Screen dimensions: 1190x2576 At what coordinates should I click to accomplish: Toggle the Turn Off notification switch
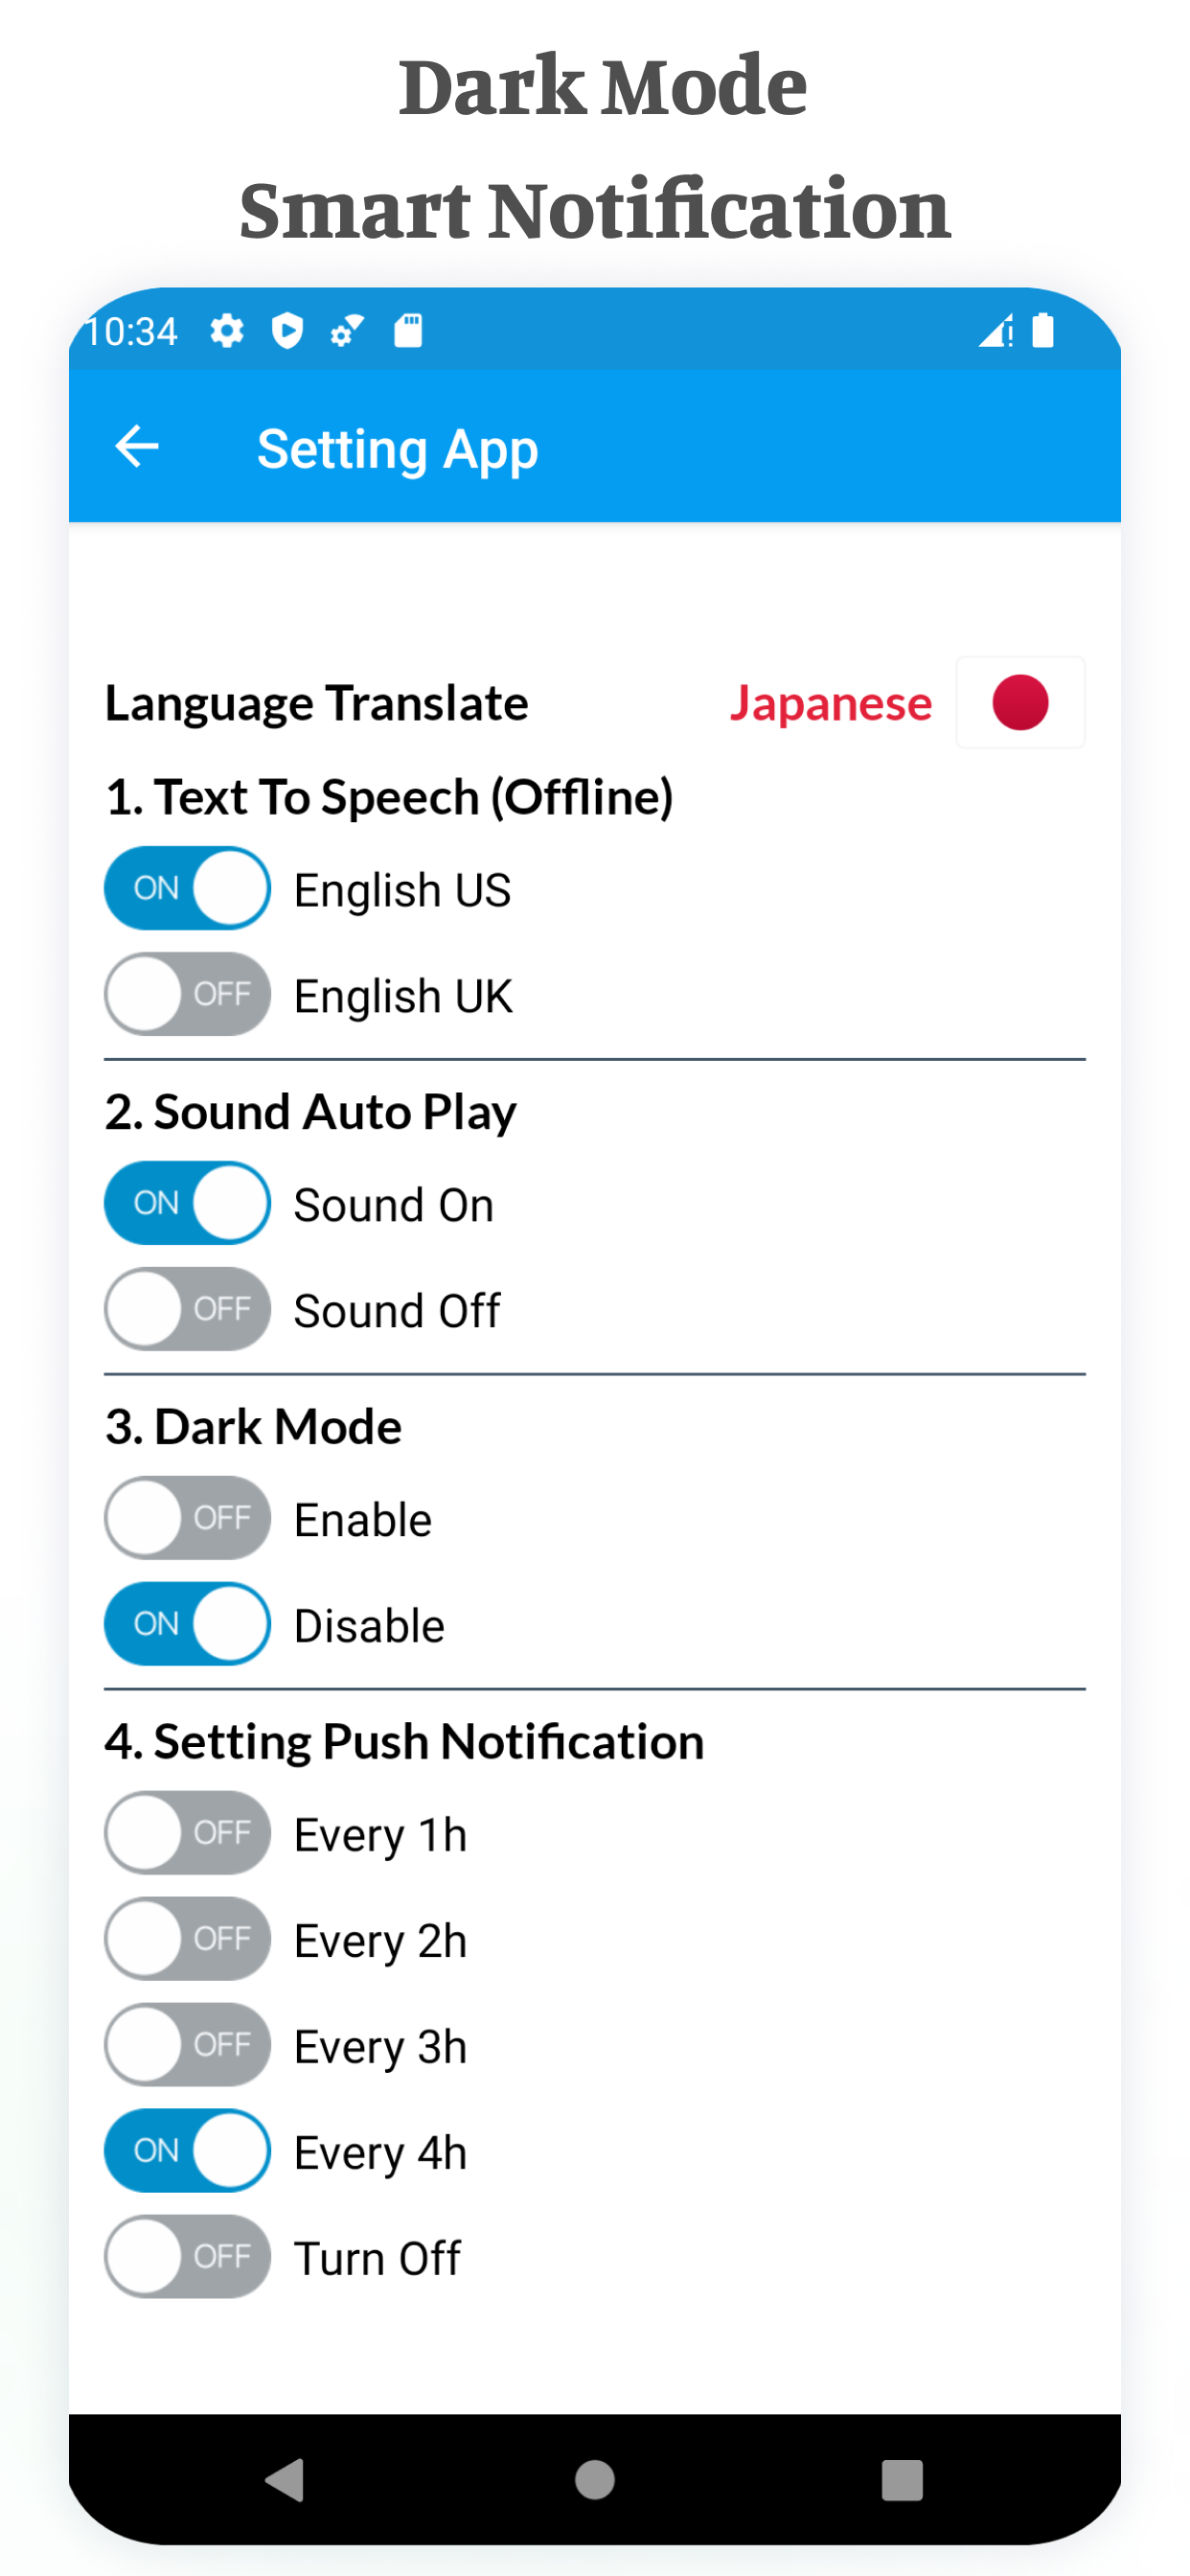click(x=187, y=2257)
